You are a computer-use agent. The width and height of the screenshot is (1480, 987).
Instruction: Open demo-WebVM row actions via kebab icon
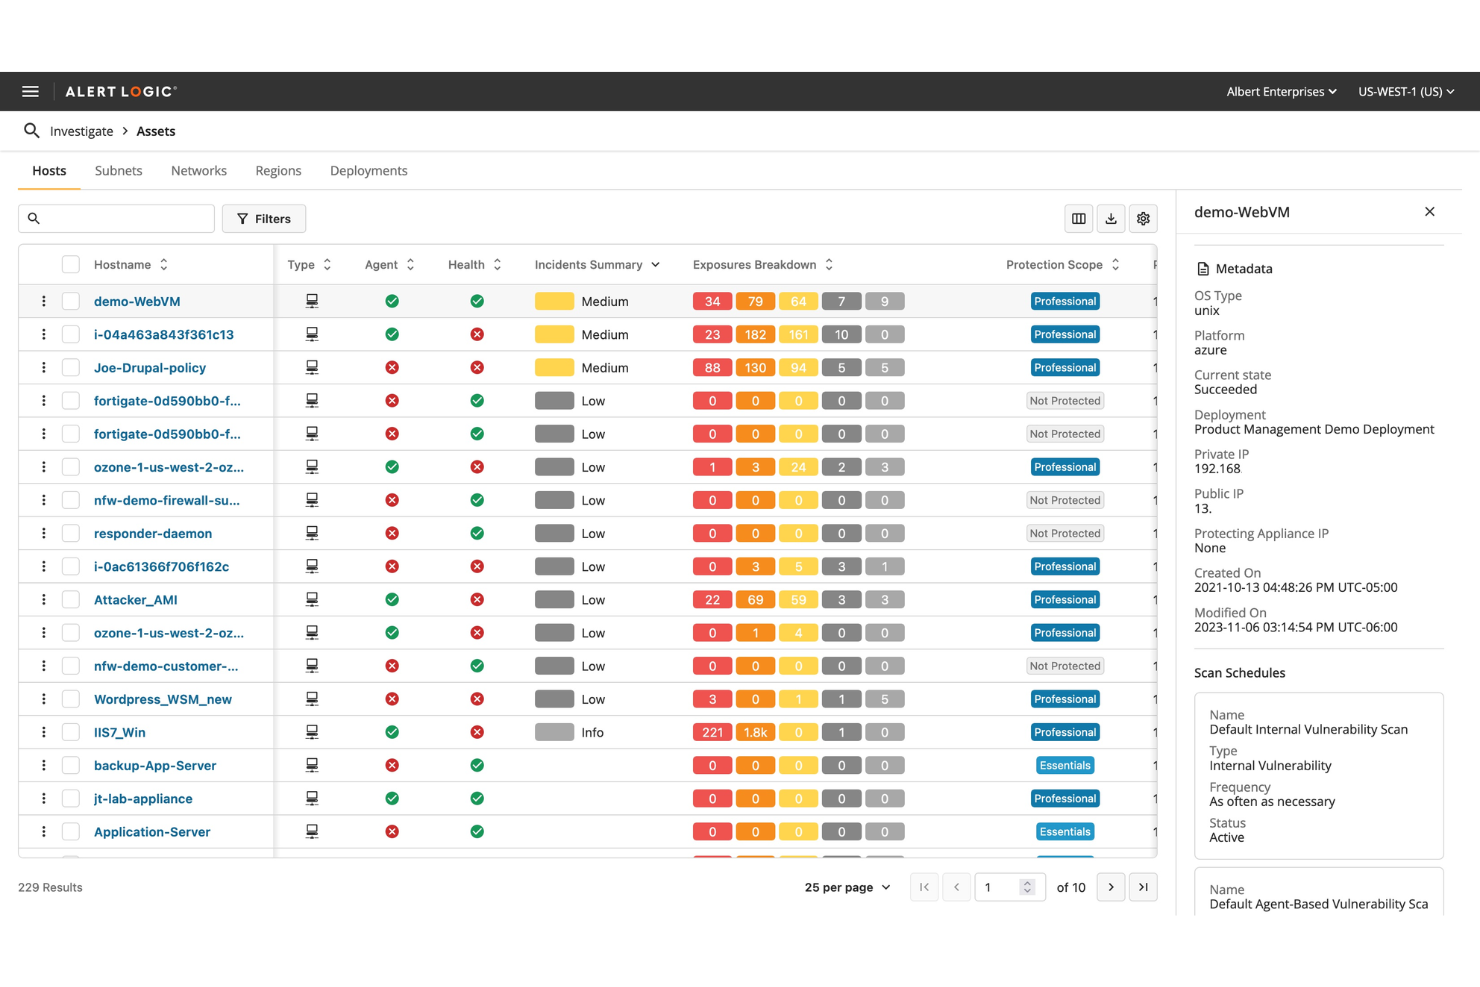[x=43, y=300]
